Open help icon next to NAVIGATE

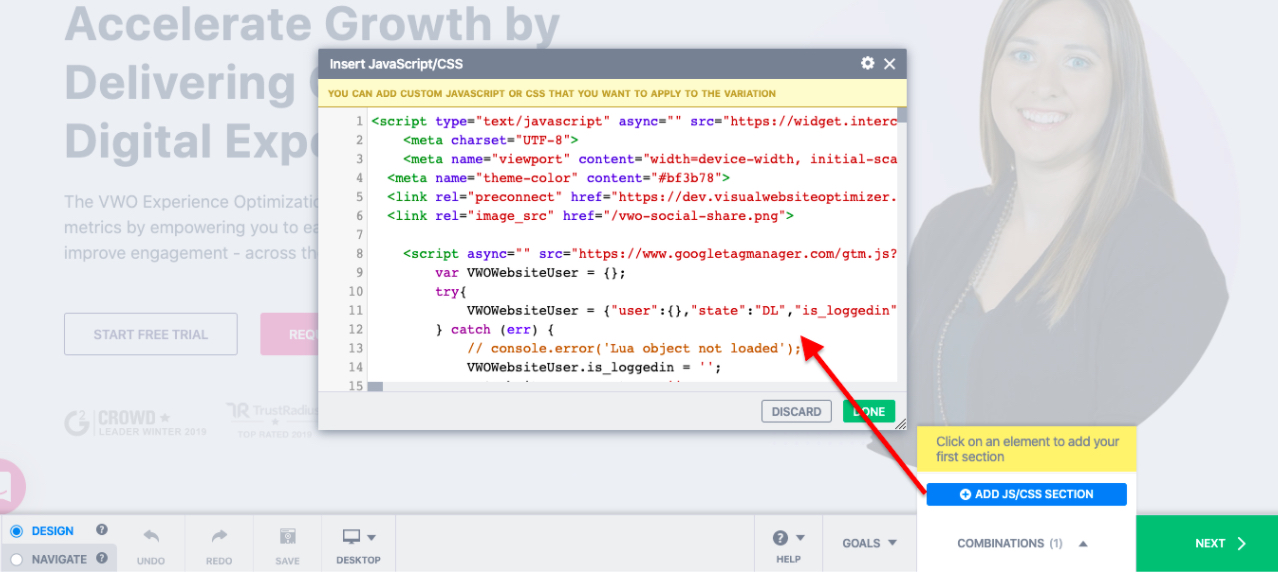pos(101,558)
